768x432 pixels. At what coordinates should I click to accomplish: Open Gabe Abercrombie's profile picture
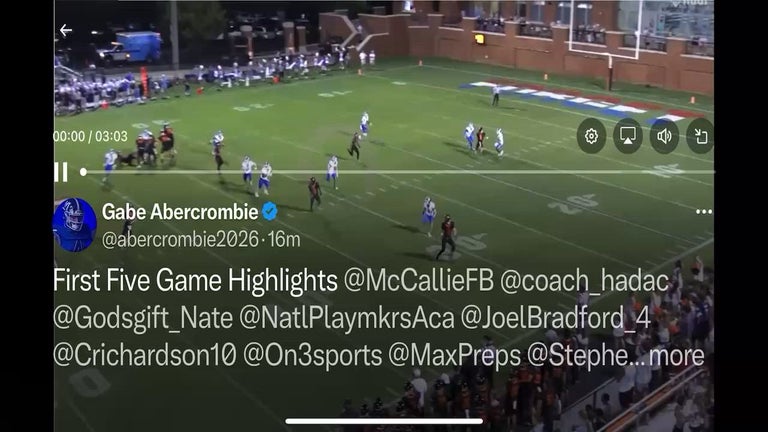(x=75, y=225)
